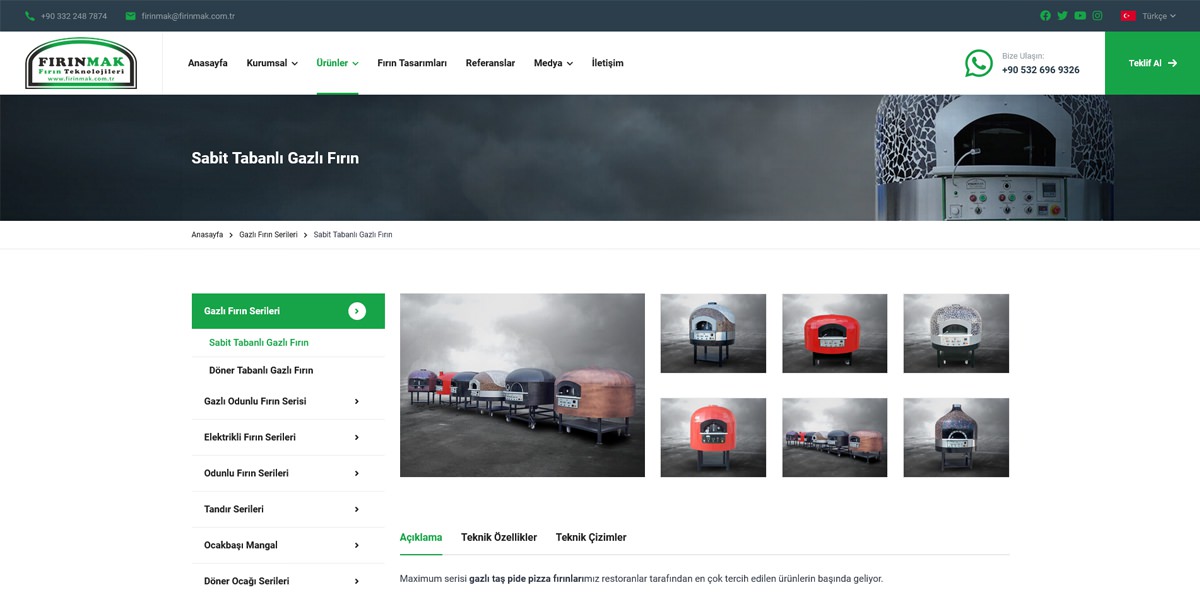Switch to the Teknik Çizimler tab
The image size is (1200, 600).
click(591, 537)
